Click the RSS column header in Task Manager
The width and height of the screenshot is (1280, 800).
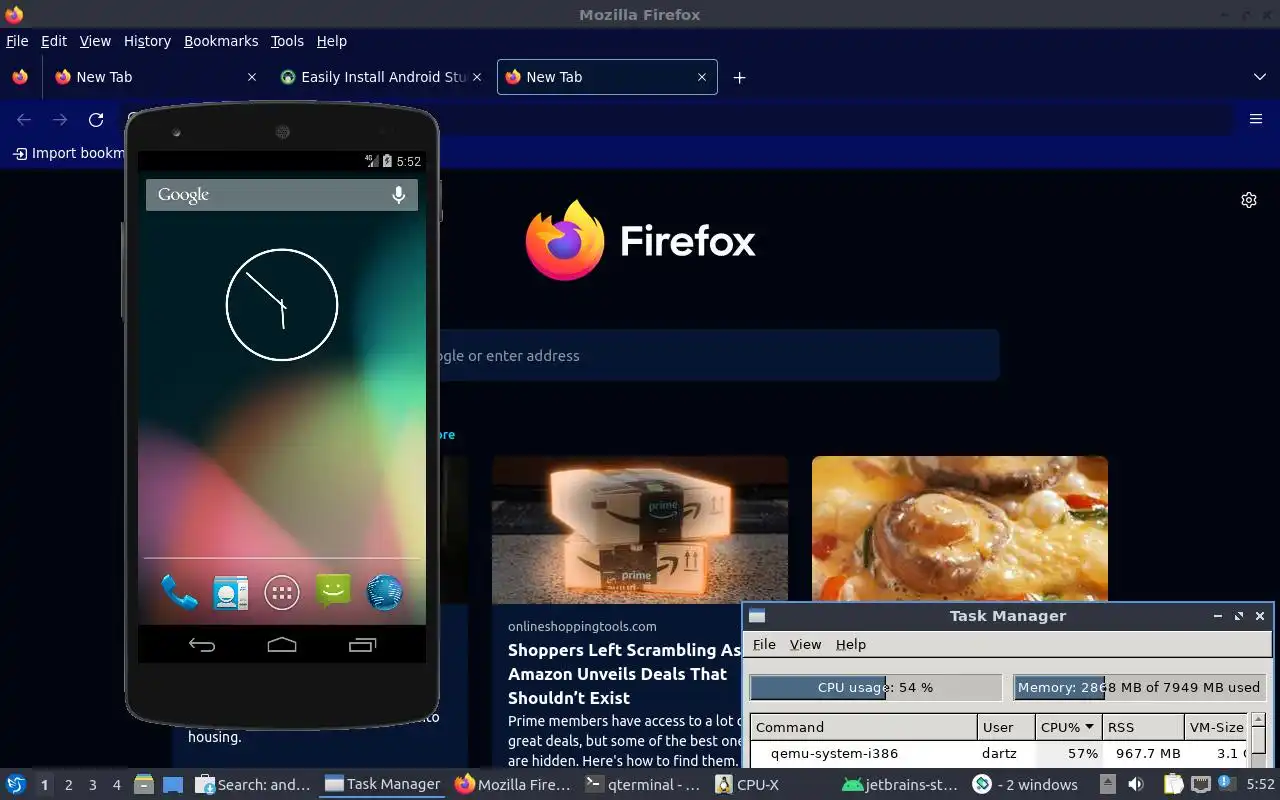[x=1143, y=727]
